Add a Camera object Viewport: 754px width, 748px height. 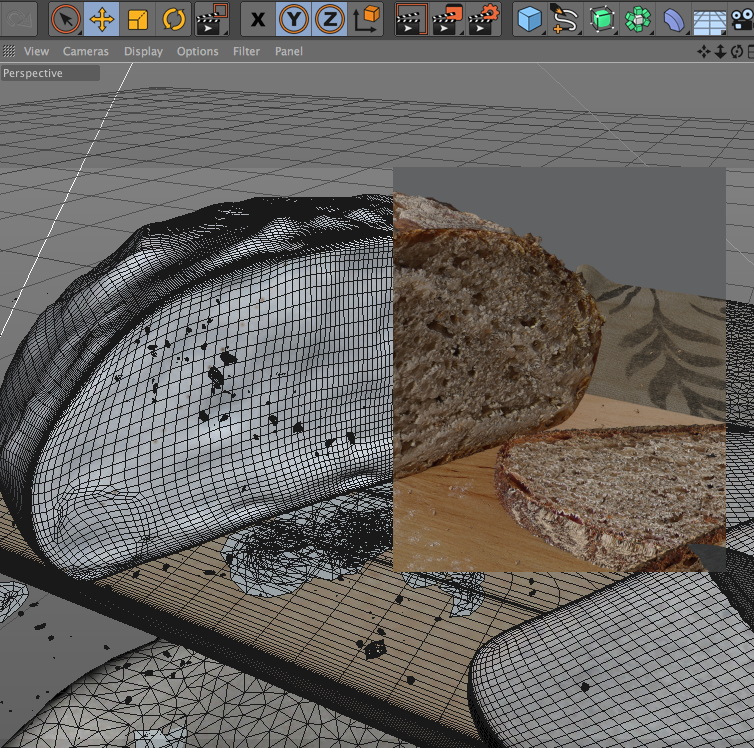[742, 19]
